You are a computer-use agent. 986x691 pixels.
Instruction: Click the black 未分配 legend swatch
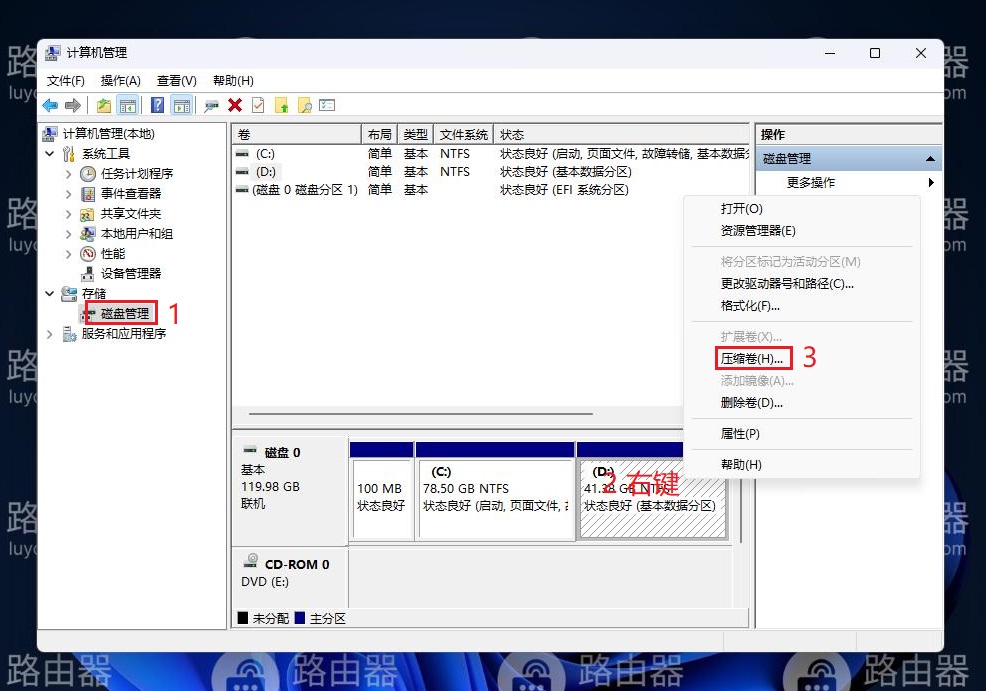(243, 618)
